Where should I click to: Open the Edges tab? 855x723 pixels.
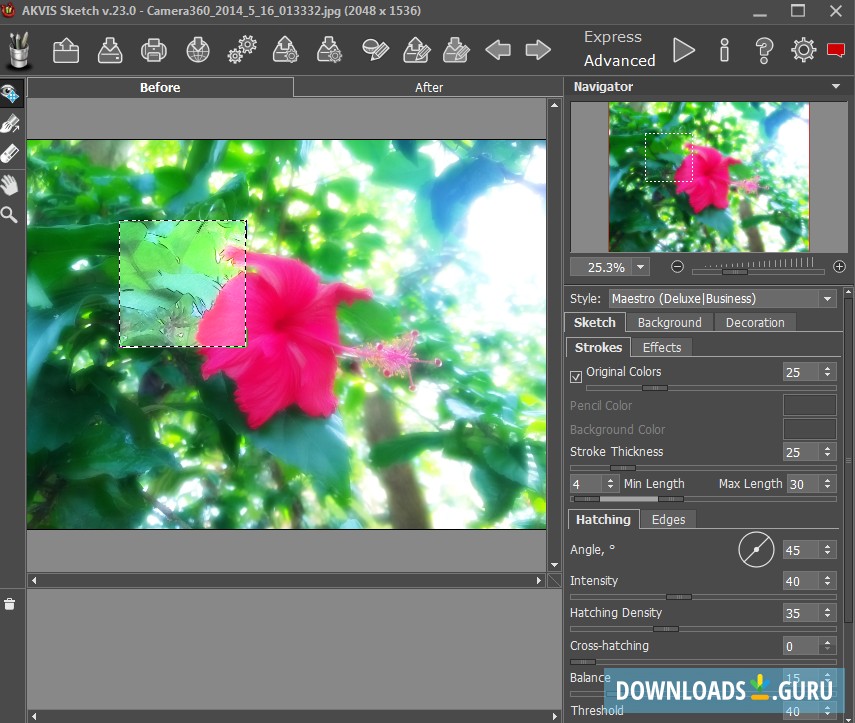point(668,519)
